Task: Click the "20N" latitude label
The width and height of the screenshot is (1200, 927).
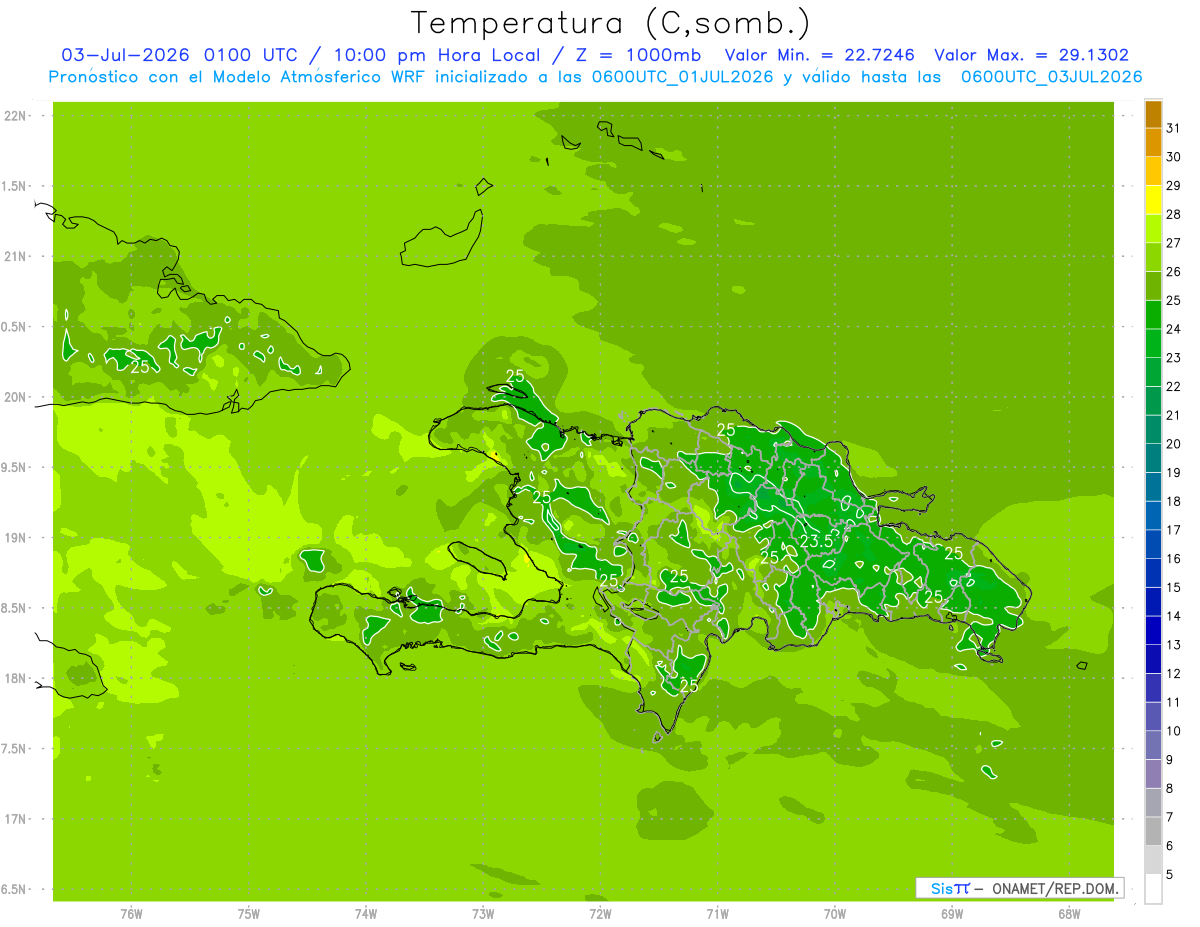Action: [15, 397]
